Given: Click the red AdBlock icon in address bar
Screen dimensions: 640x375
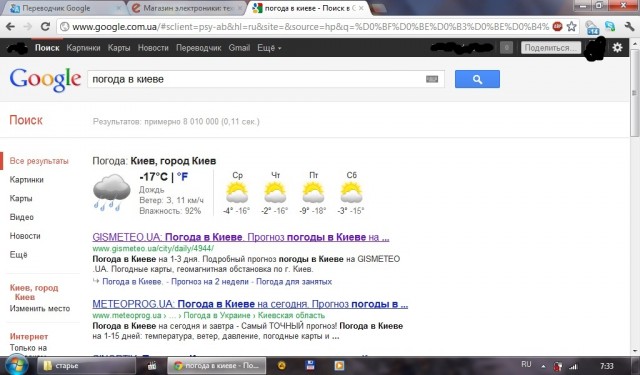Looking at the screenshot, I should pyautogui.click(x=557, y=27).
